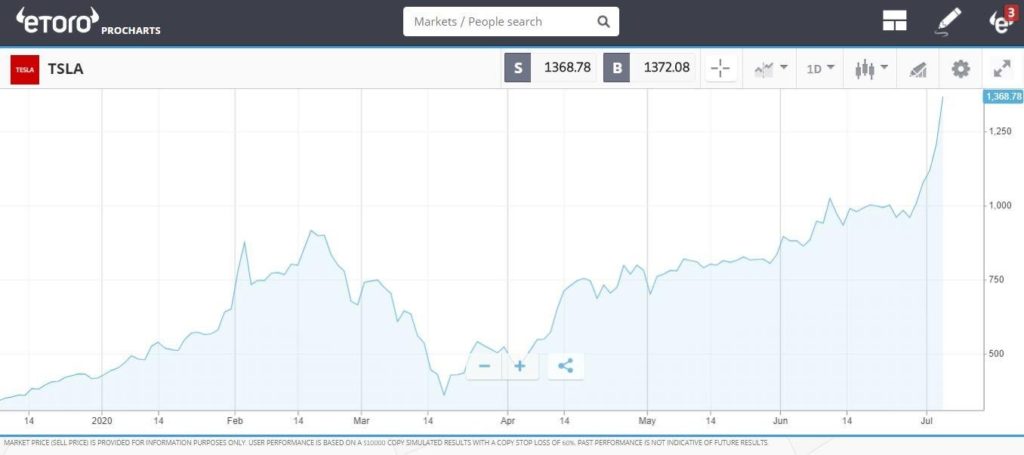1024x455 pixels.
Task: Open the candlestick chart type dropdown
Action: [x=871, y=68]
